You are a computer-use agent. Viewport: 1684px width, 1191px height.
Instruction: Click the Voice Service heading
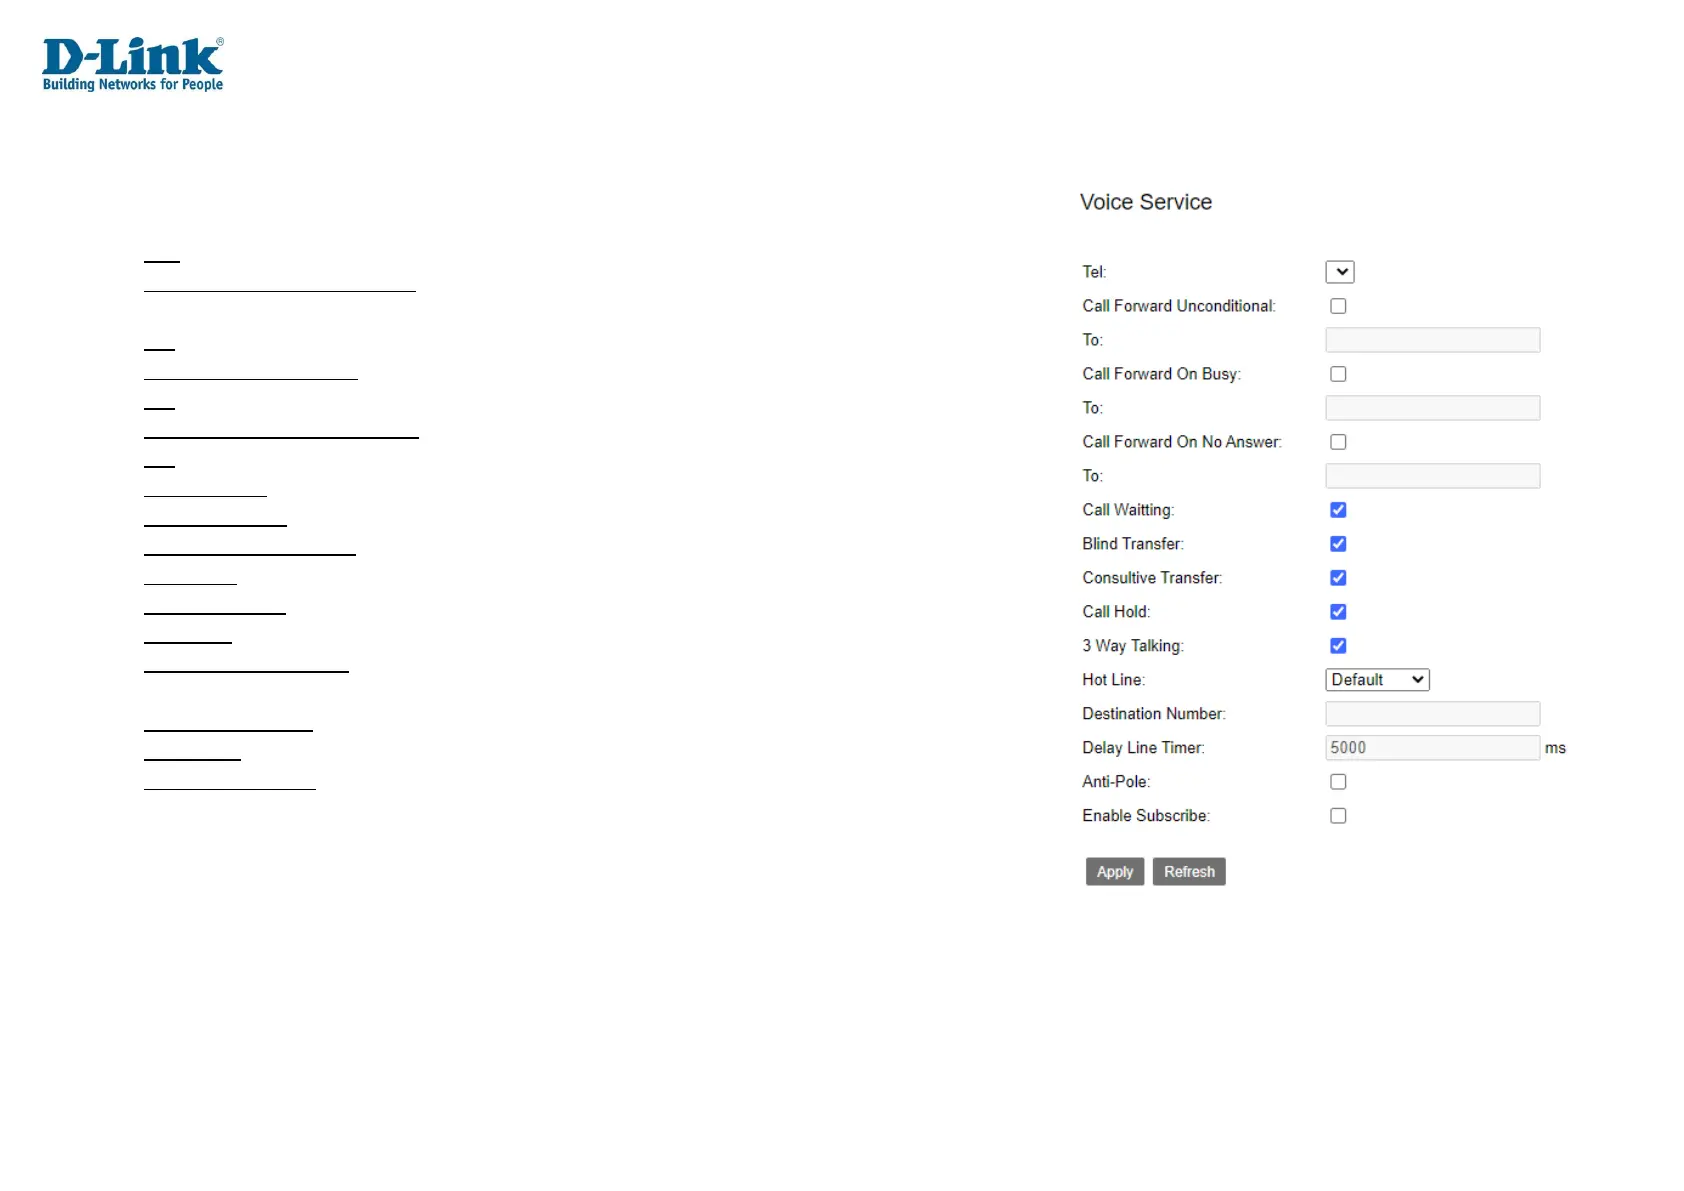pyautogui.click(x=1146, y=202)
